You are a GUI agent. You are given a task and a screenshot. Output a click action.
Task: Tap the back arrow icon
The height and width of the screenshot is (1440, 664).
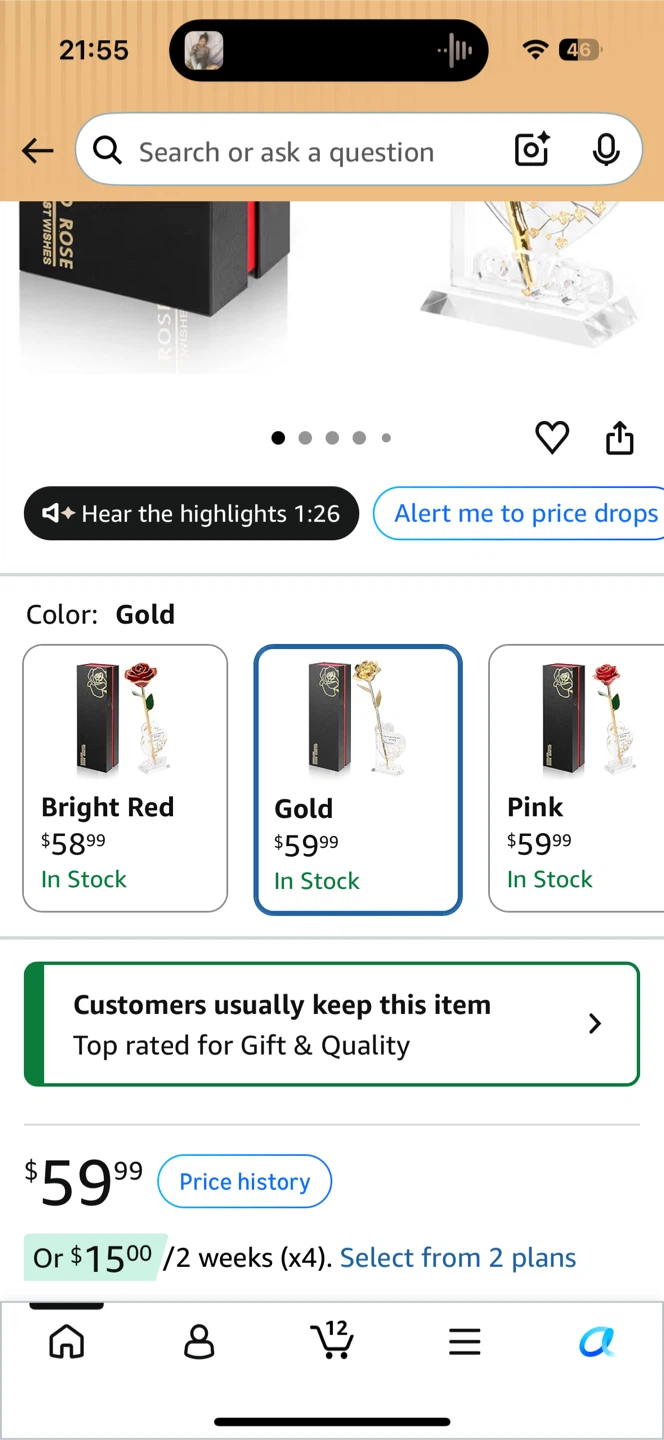tap(38, 151)
